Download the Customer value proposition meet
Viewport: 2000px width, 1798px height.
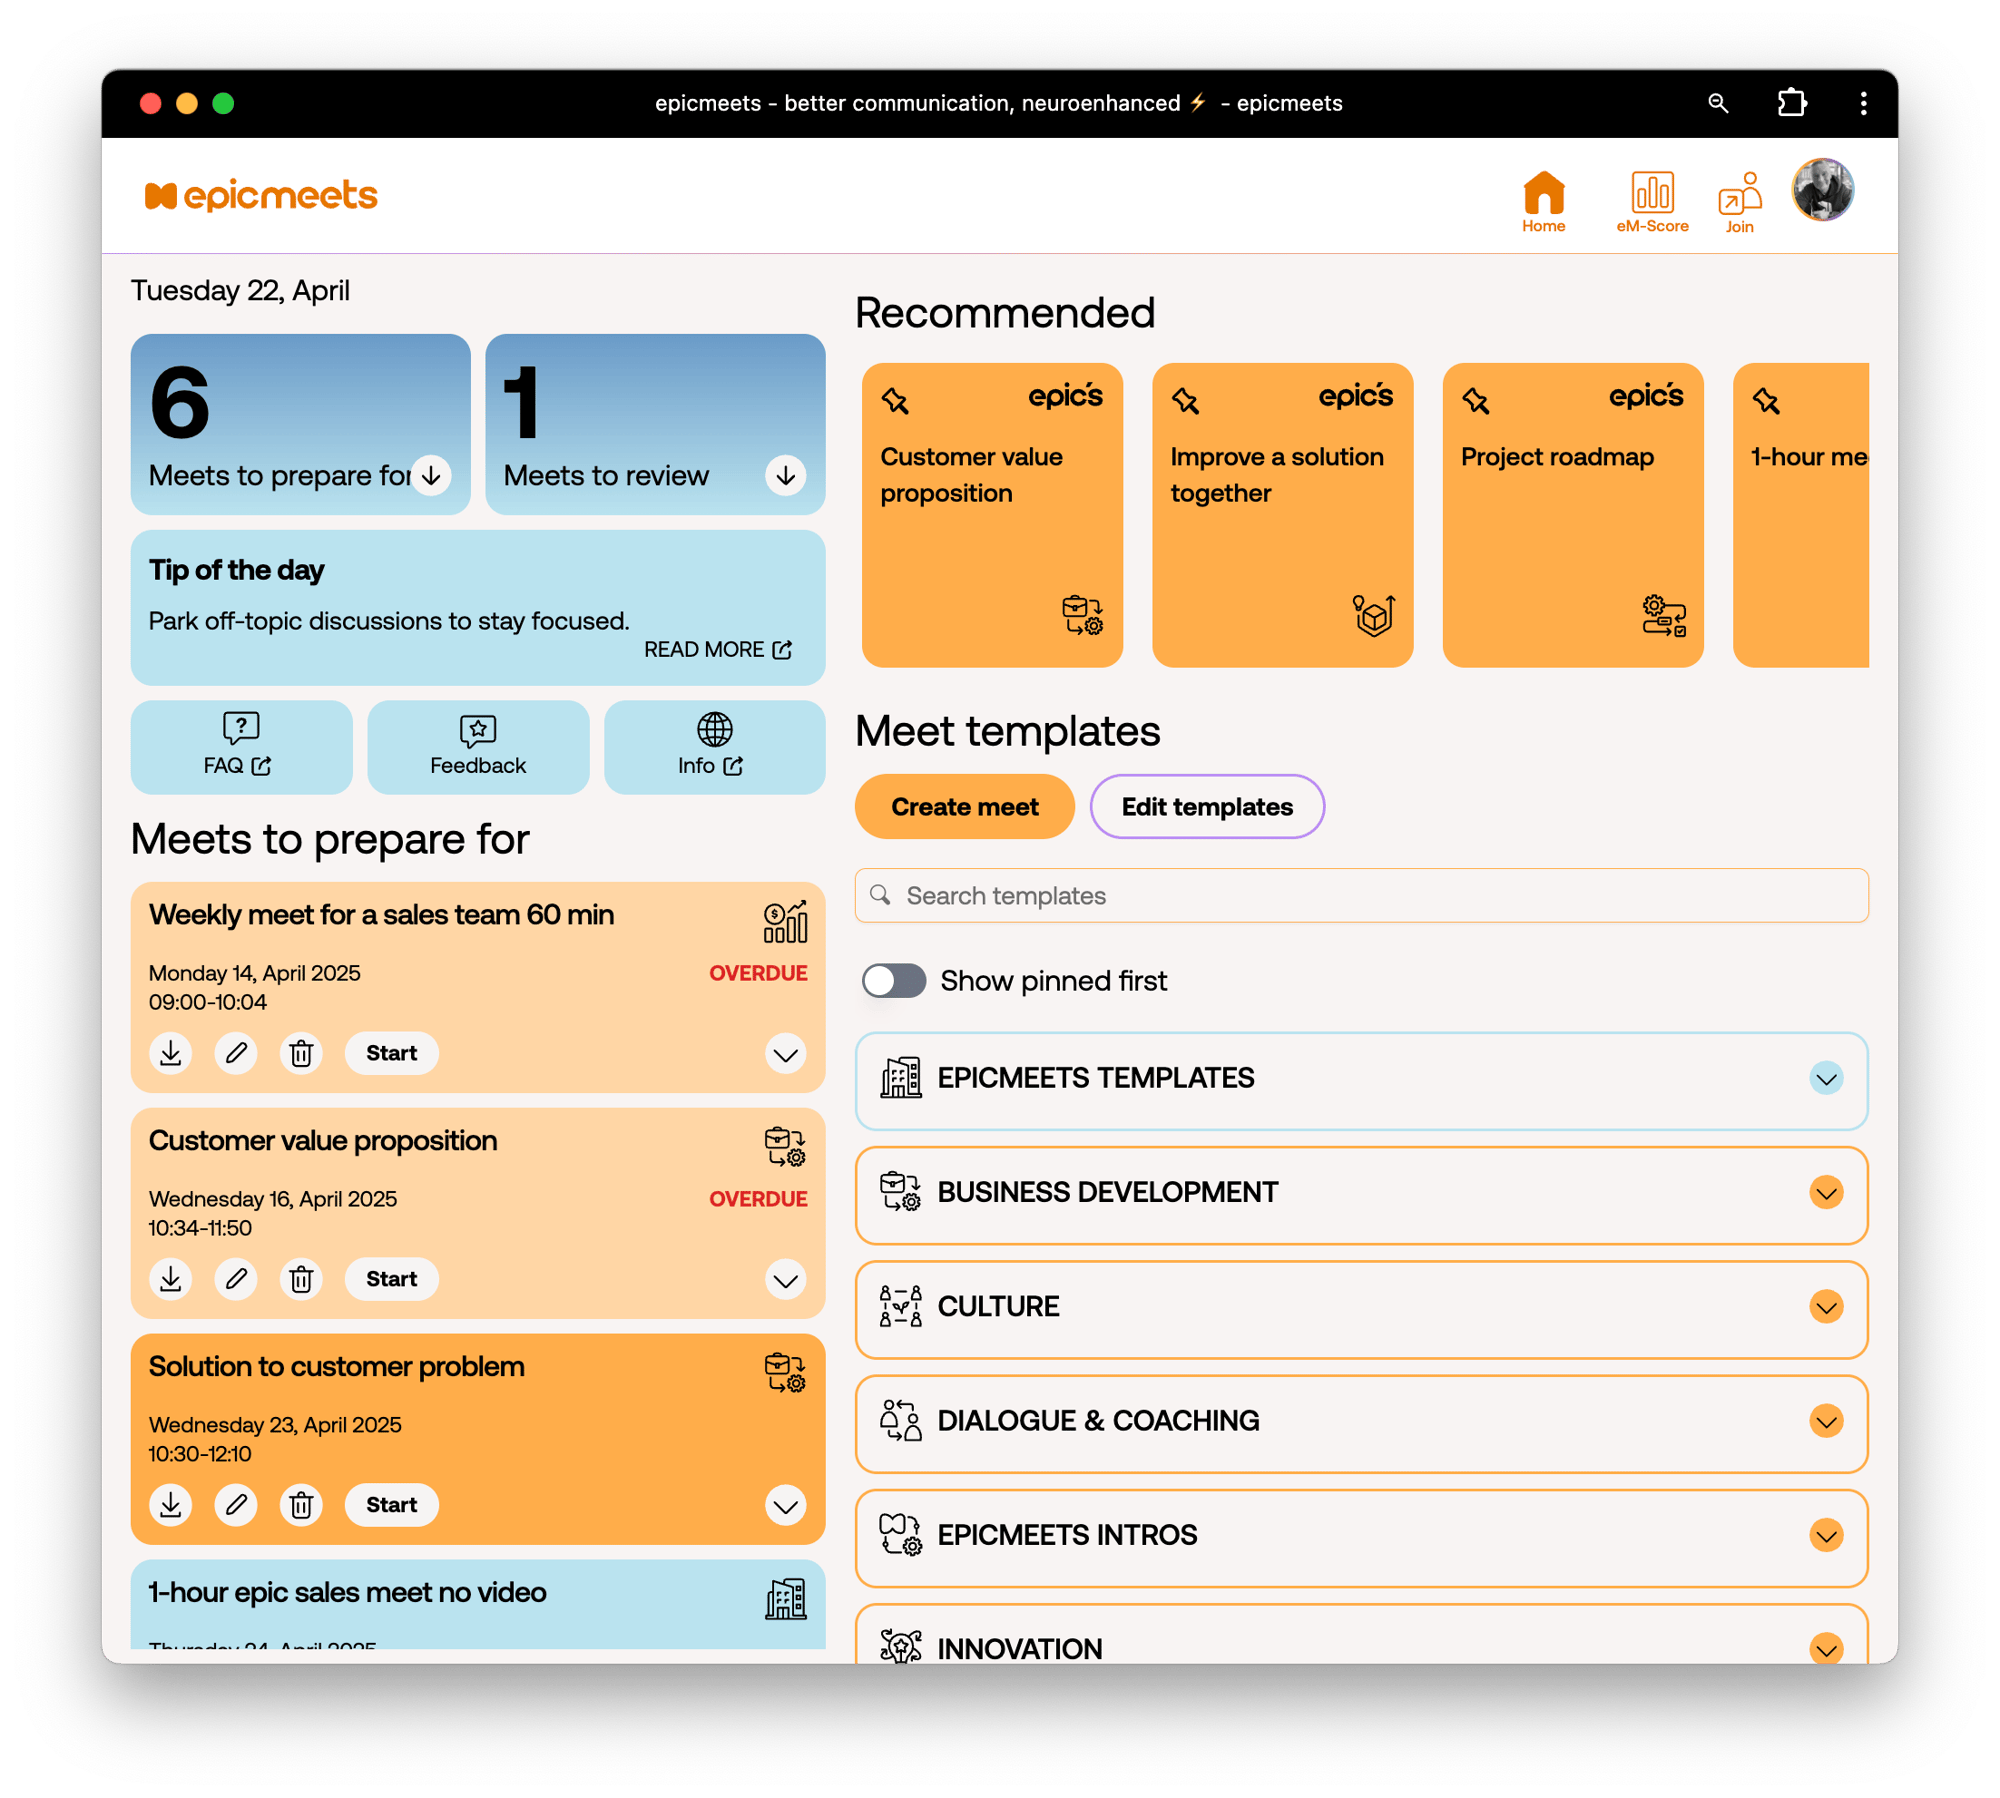click(171, 1279)
